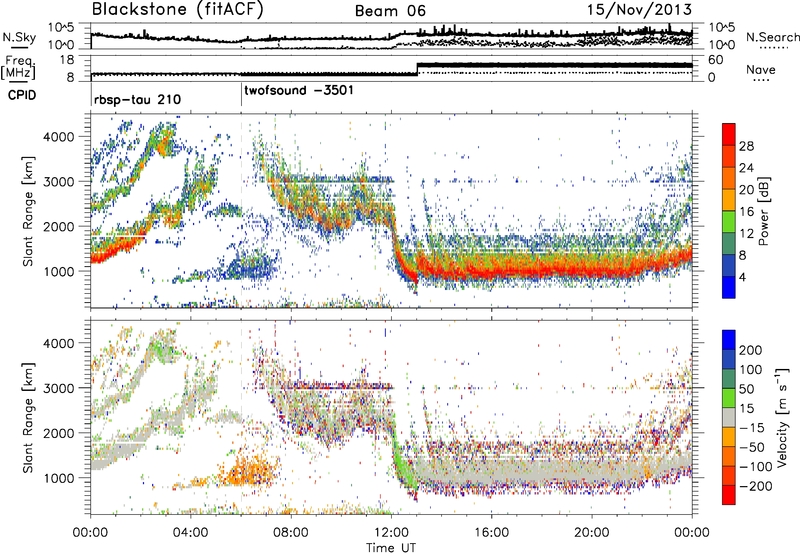The height and width of the screenshot is (554, 800).
Task: Click the Power scale value '28'
Action: (x=746, y=146)
